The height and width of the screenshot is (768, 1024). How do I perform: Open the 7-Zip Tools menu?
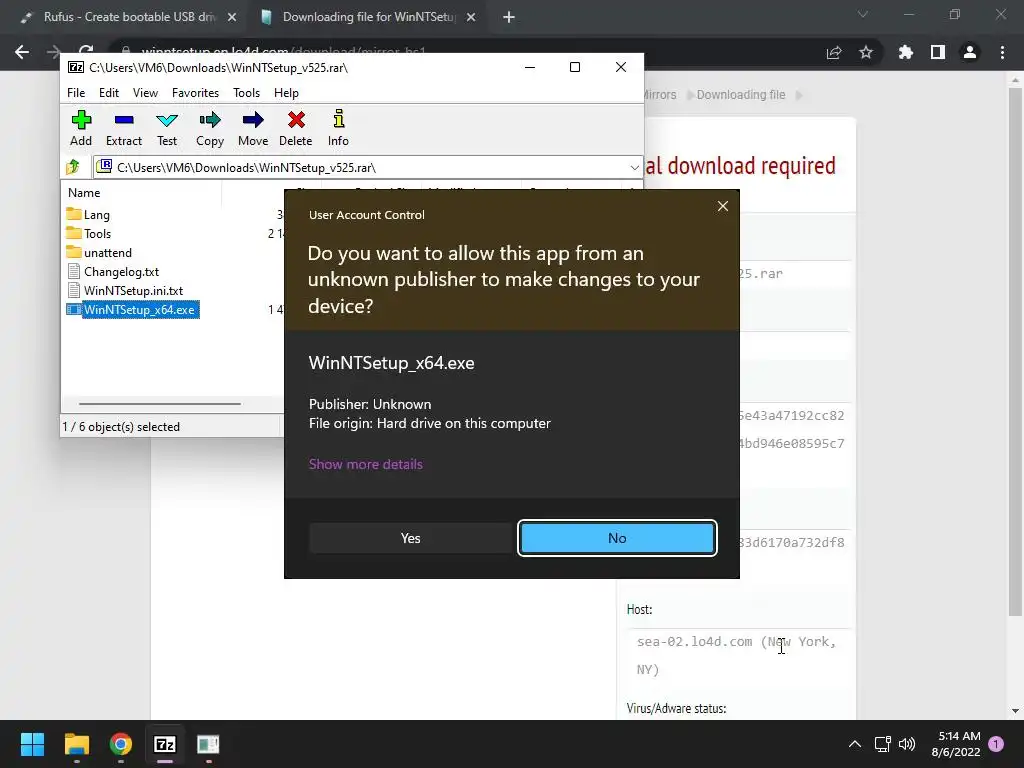click(246, 93)
